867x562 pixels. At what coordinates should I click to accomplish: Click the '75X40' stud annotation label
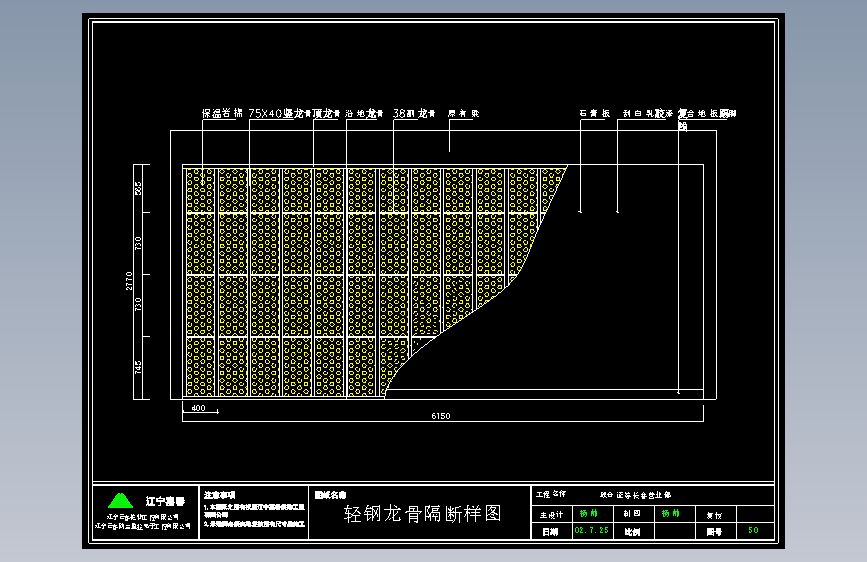[280, 113]
